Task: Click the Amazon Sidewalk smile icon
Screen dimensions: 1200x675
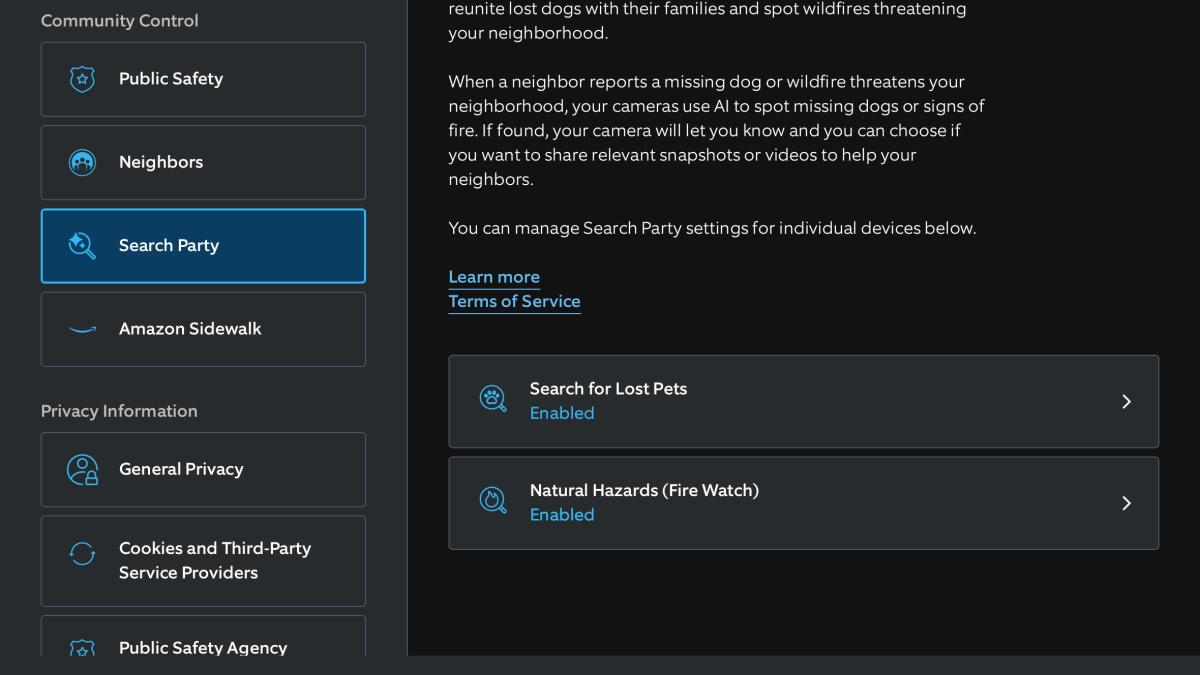Action: coord(82,329)
